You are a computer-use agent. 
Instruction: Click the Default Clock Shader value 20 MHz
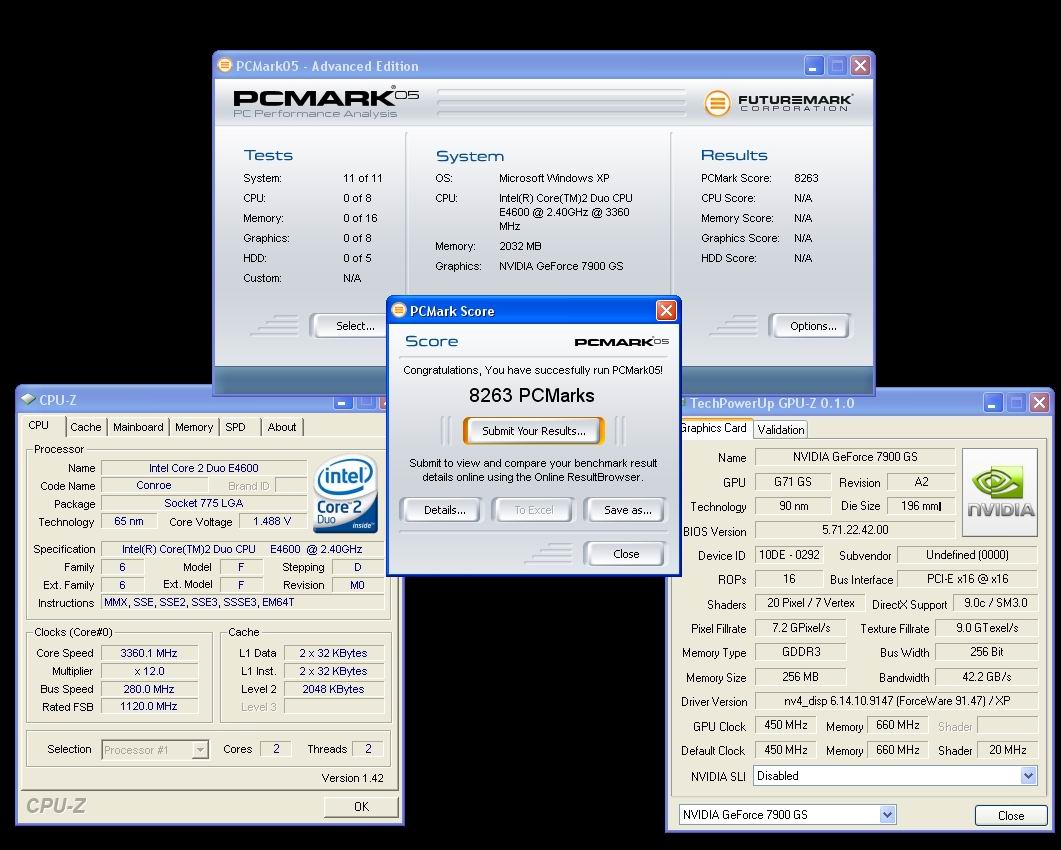pyautogui.click(x=1008, y=750)
